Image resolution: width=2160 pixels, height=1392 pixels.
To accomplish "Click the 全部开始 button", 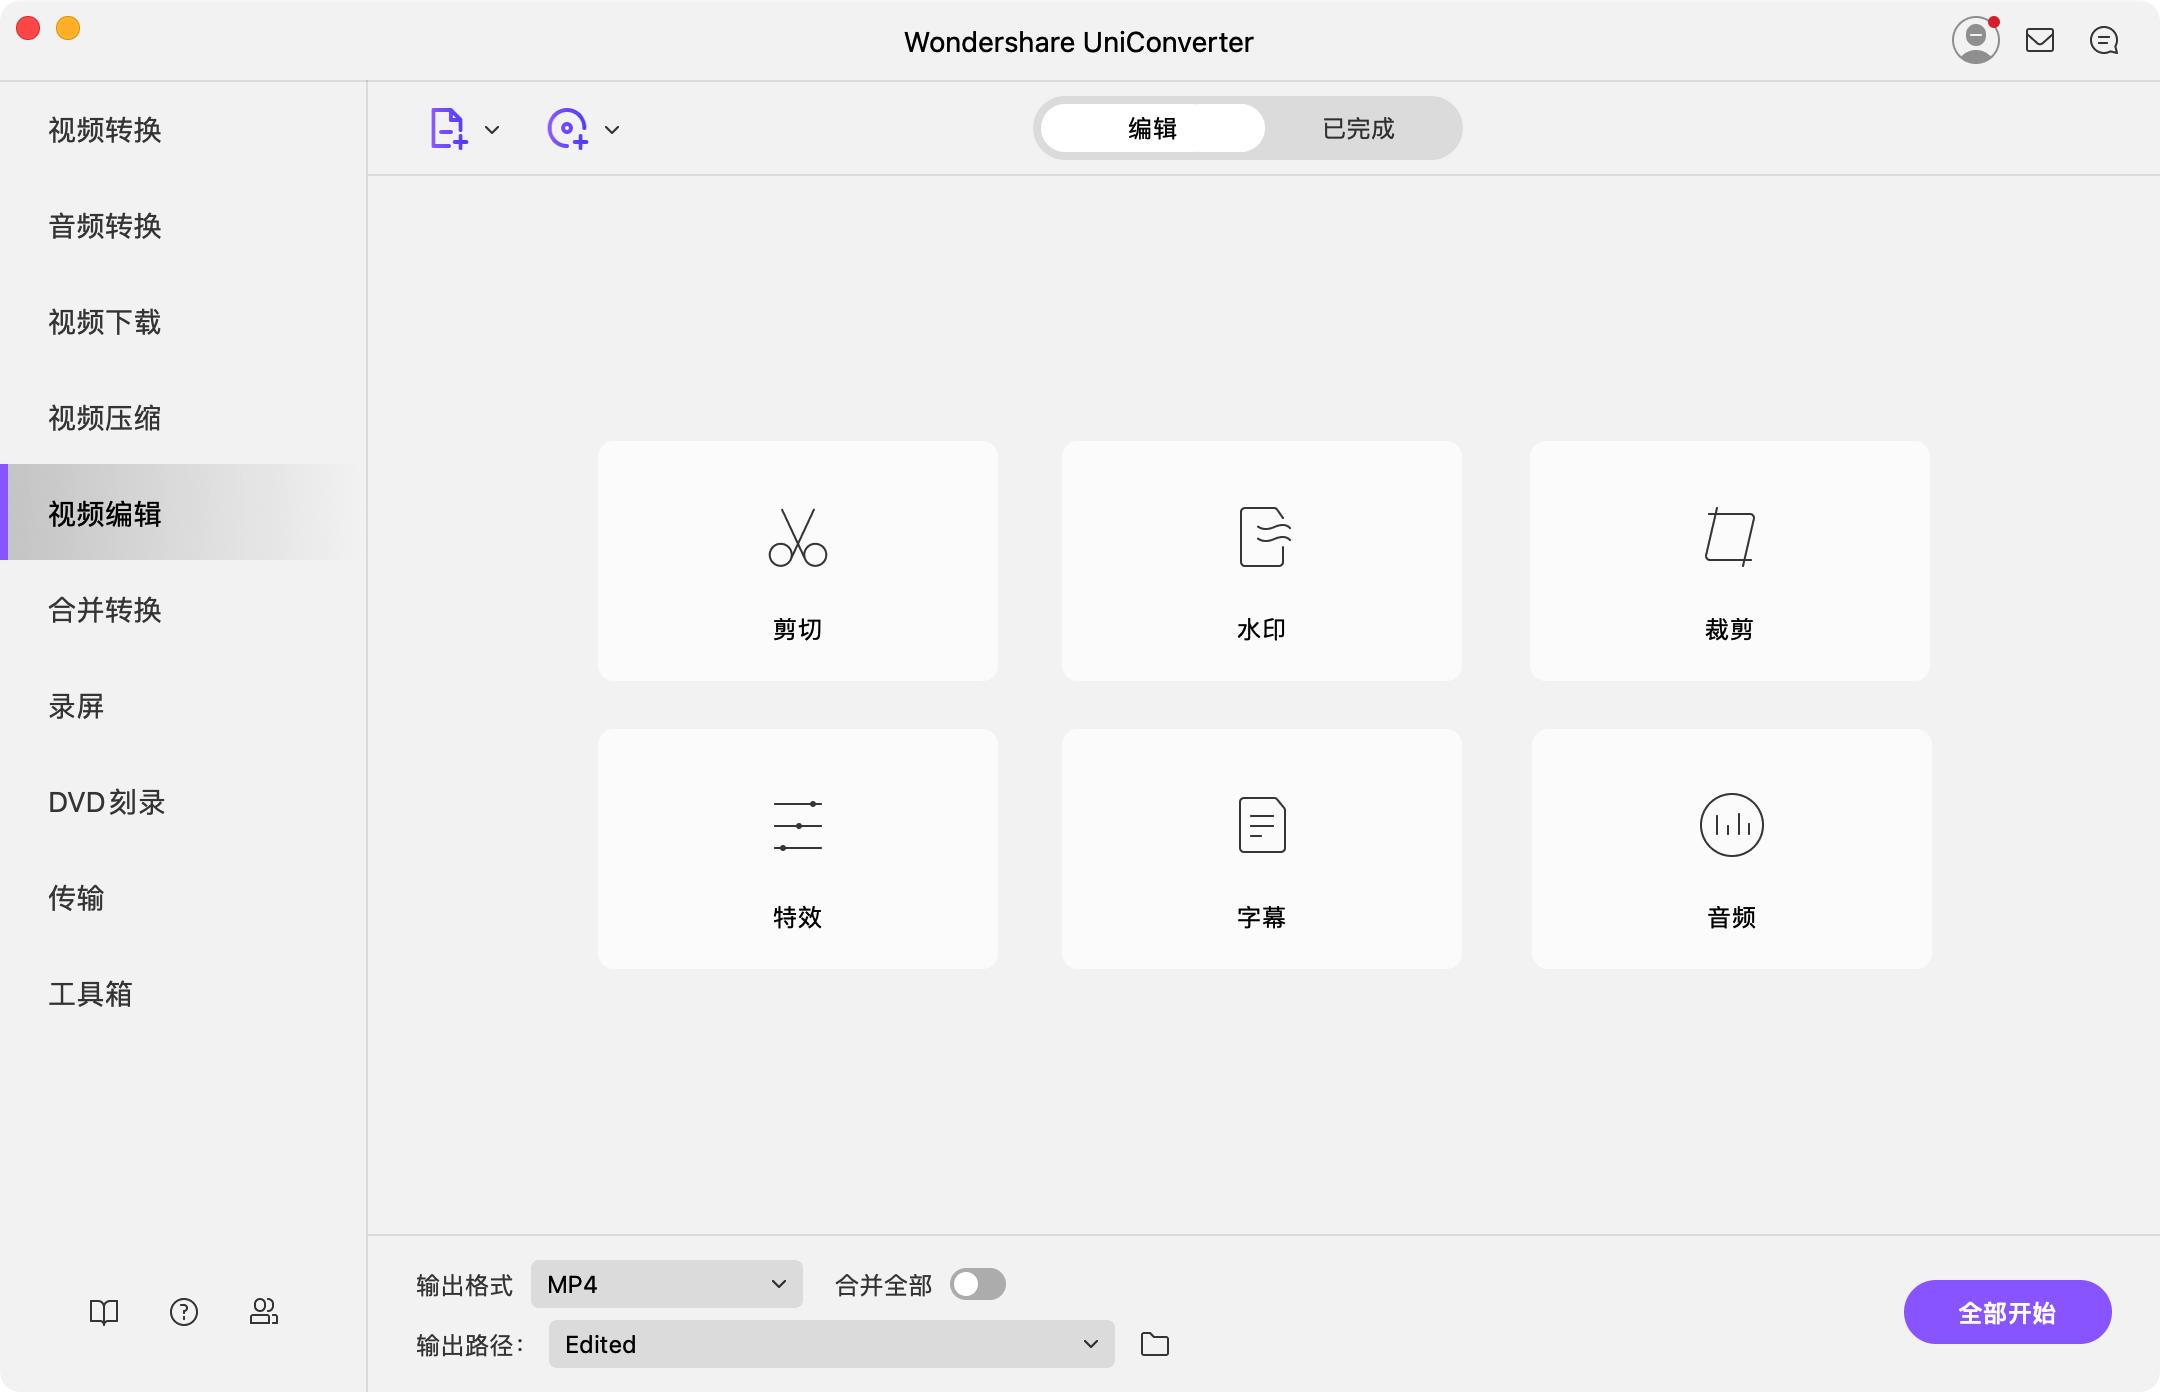I will 2007,1311.
